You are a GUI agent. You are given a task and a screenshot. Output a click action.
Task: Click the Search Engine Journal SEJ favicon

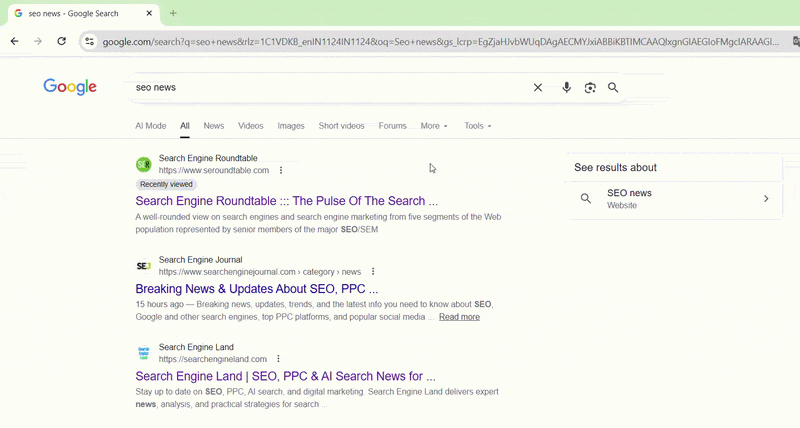(x=144, y=266)
